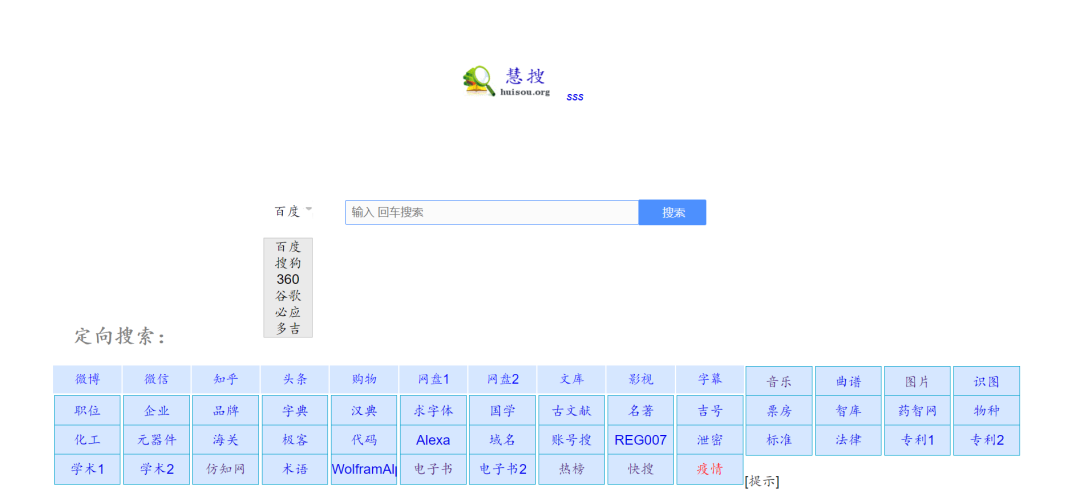Open the Alexa search button

click(x=433, y=440)
